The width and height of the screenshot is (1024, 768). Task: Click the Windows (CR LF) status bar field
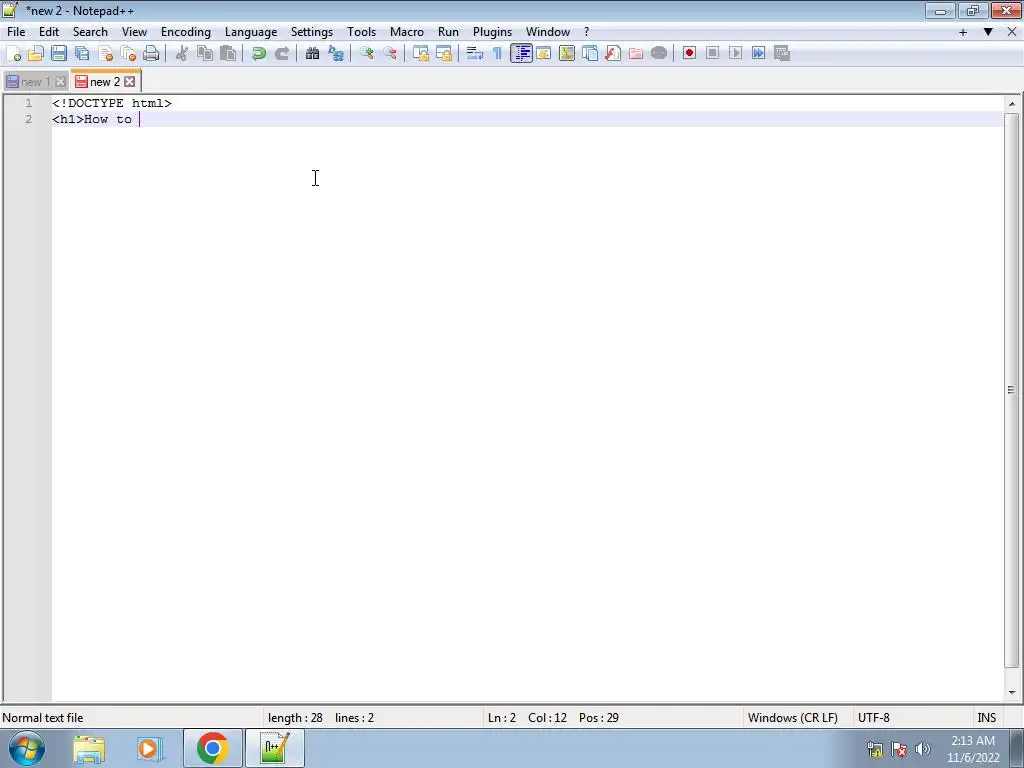pyautogui.click(x=793, y=718)
